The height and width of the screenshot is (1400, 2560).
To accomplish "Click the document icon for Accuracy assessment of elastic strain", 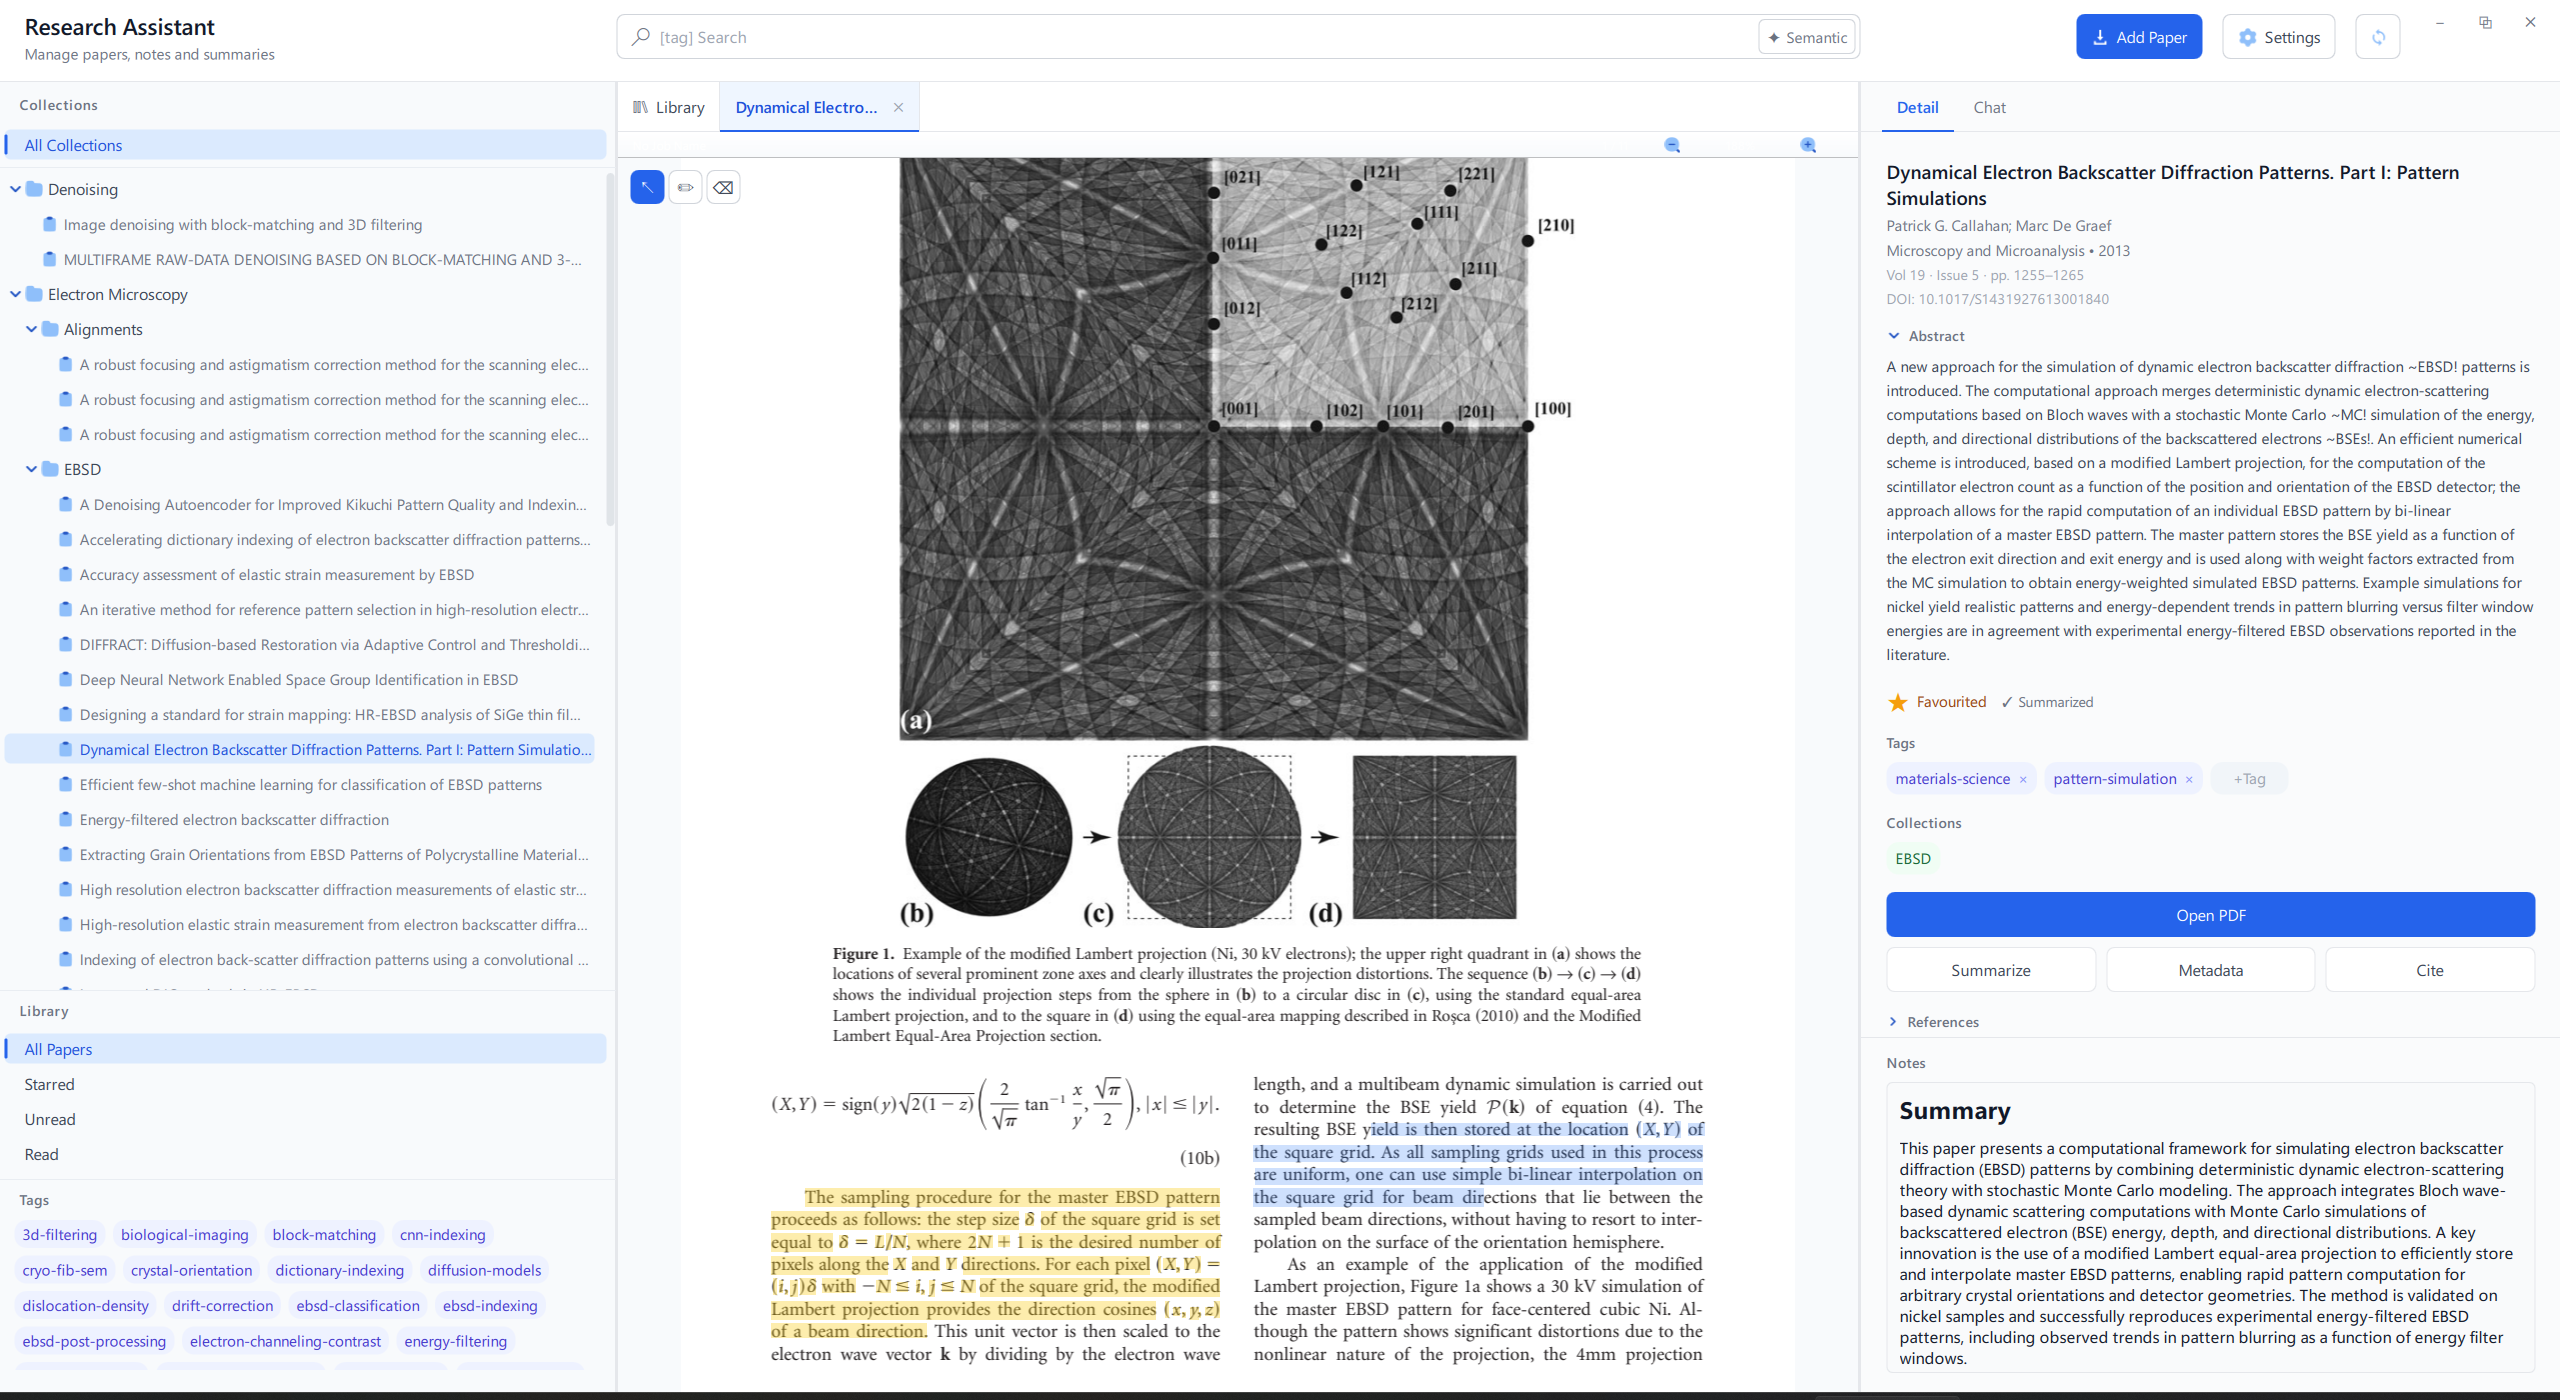I will (66, 574).
